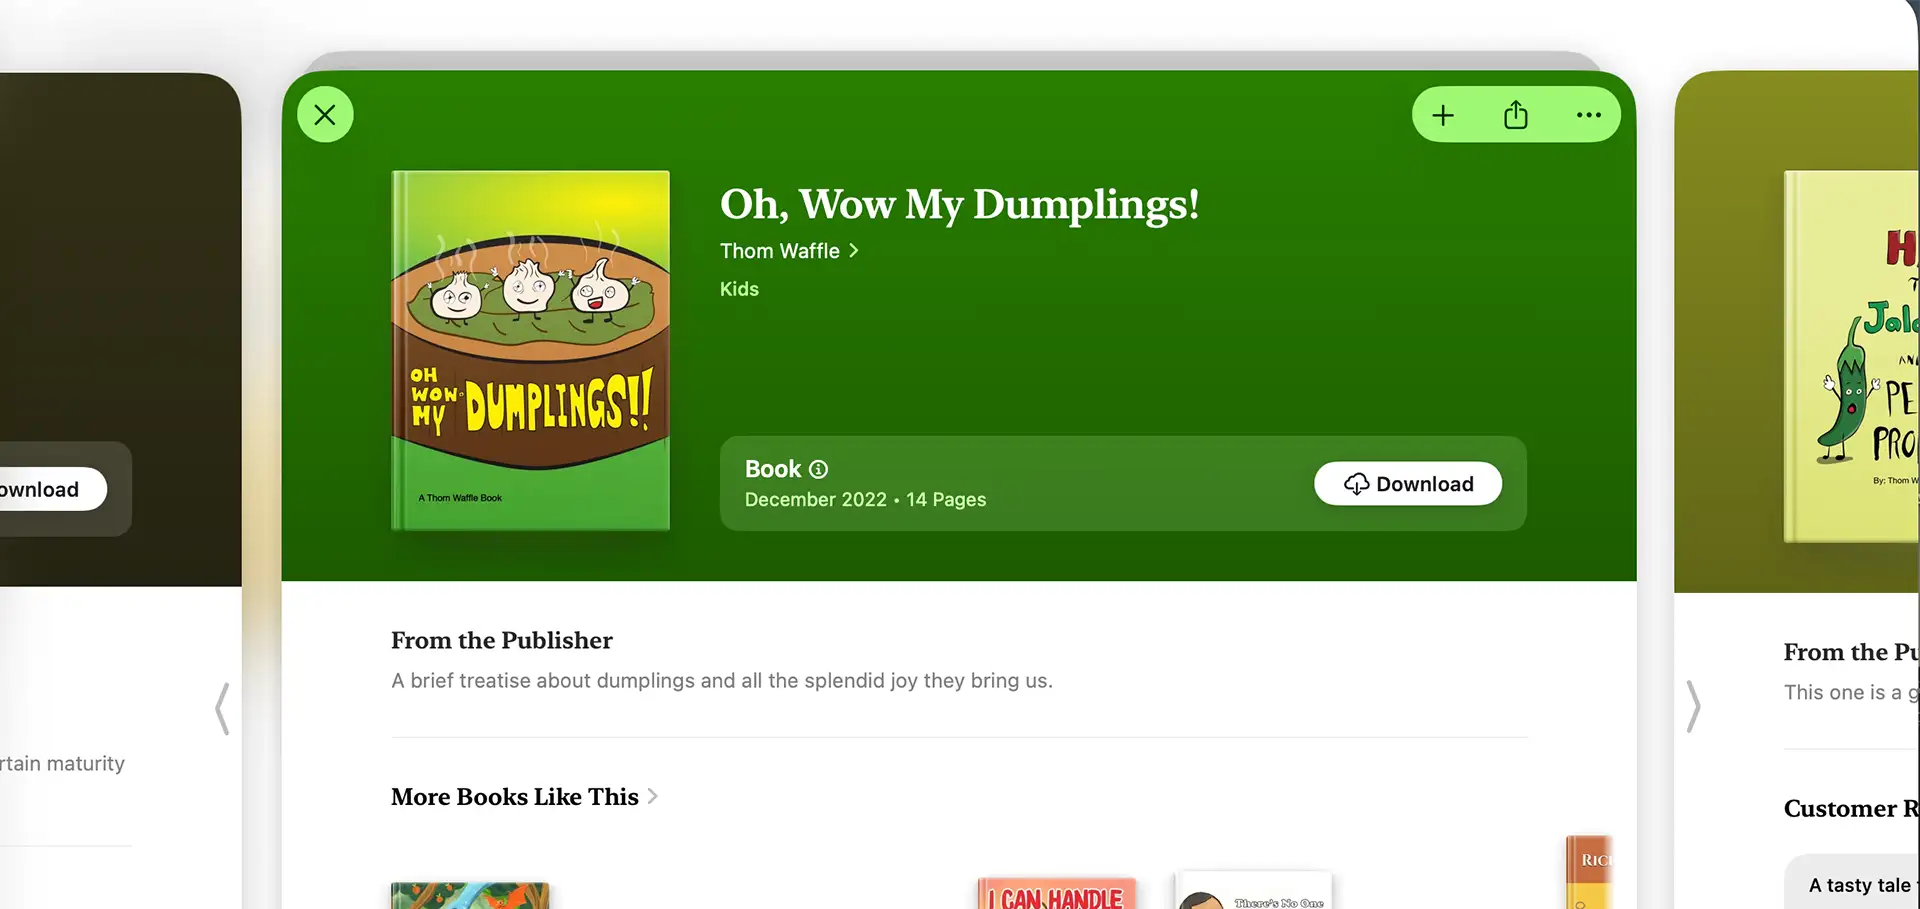Screen dimensions: 1920x909
Task: Open author Thom Waffle's page
Action: pyautogui.click(x=789, y=251)
